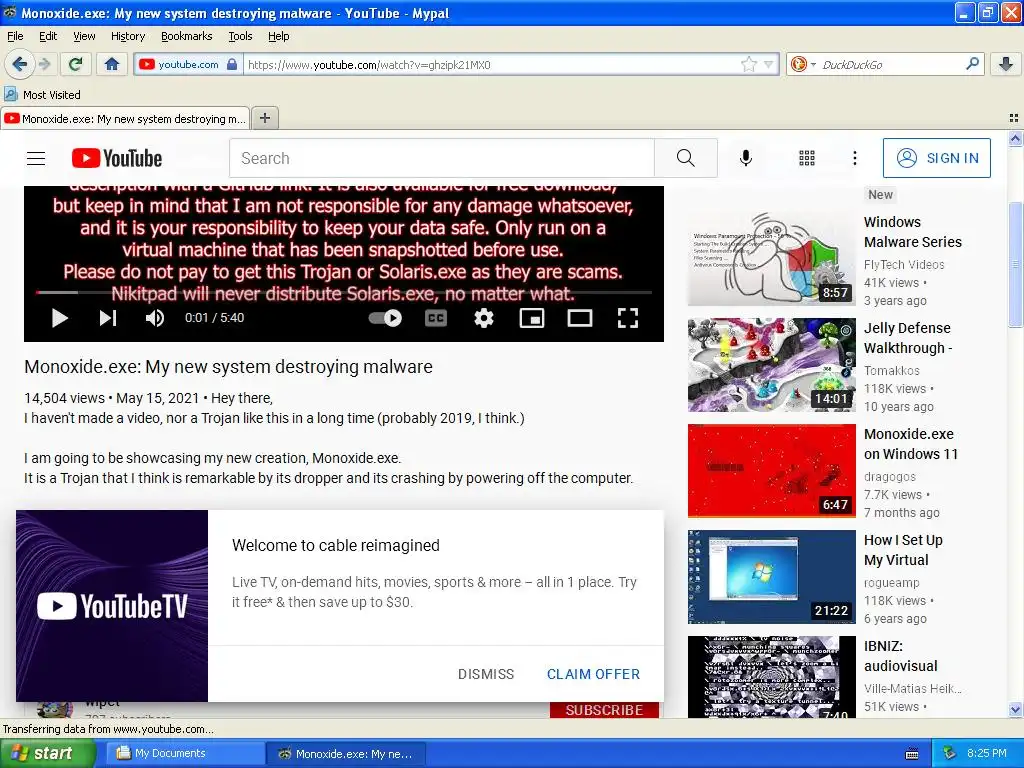Click the browser URL address field
This screenshot has width=1024, height=768.
[493, 64]
